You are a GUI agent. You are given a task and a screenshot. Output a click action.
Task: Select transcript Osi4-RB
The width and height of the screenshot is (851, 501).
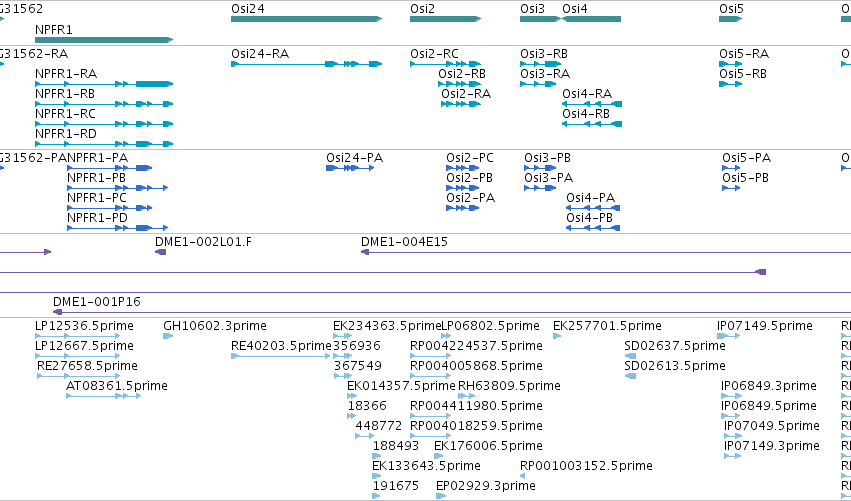(592, 124)
